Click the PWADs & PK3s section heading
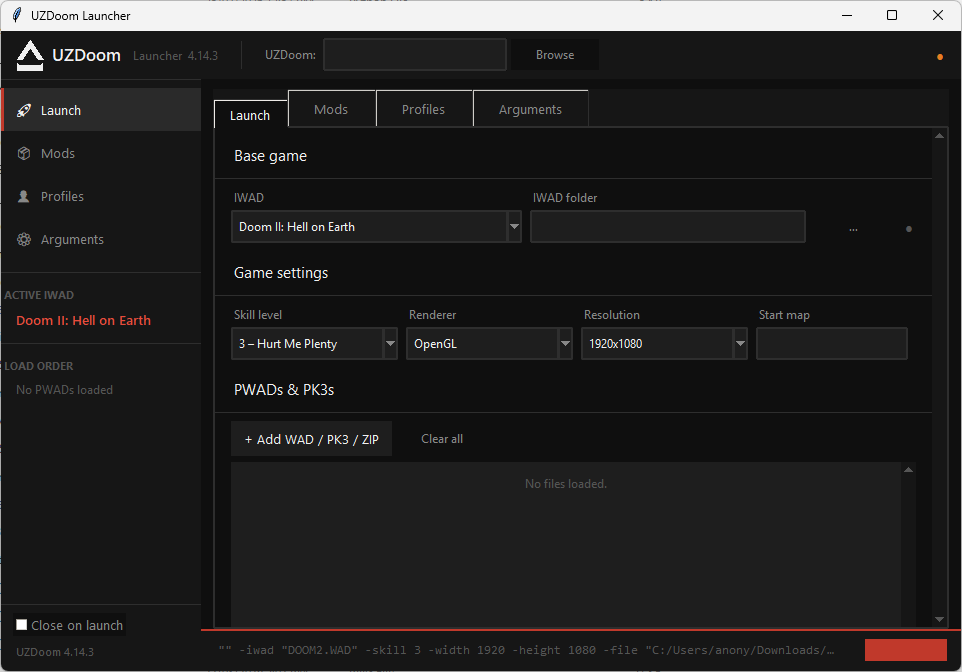962x672 pixels. coord(284,390)
